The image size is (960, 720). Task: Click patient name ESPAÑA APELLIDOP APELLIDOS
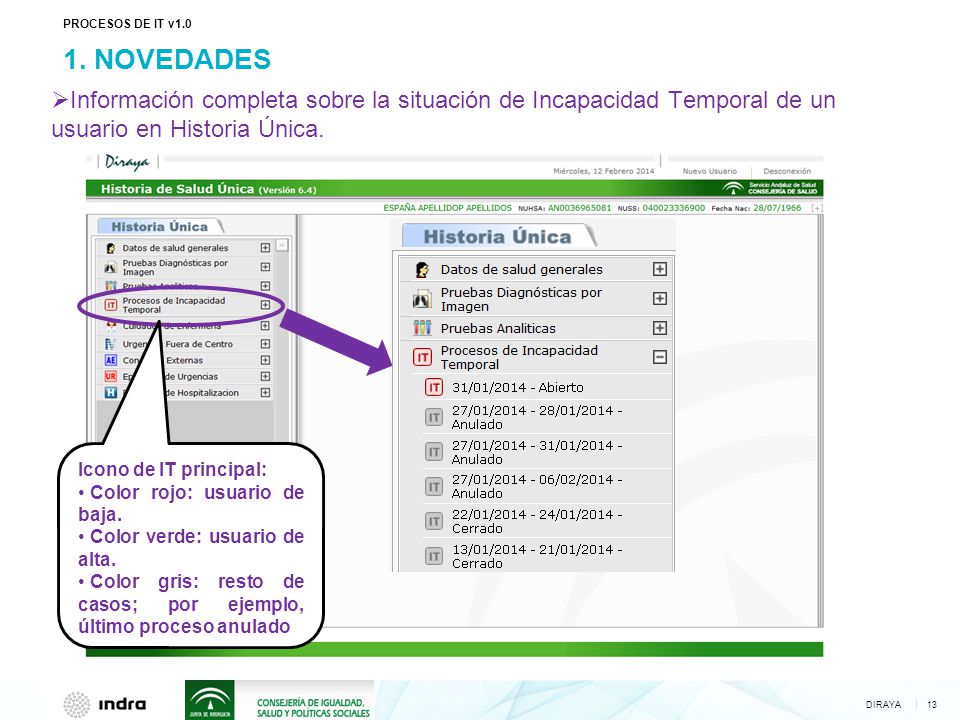pyautogui.click(x=448, y=208)
